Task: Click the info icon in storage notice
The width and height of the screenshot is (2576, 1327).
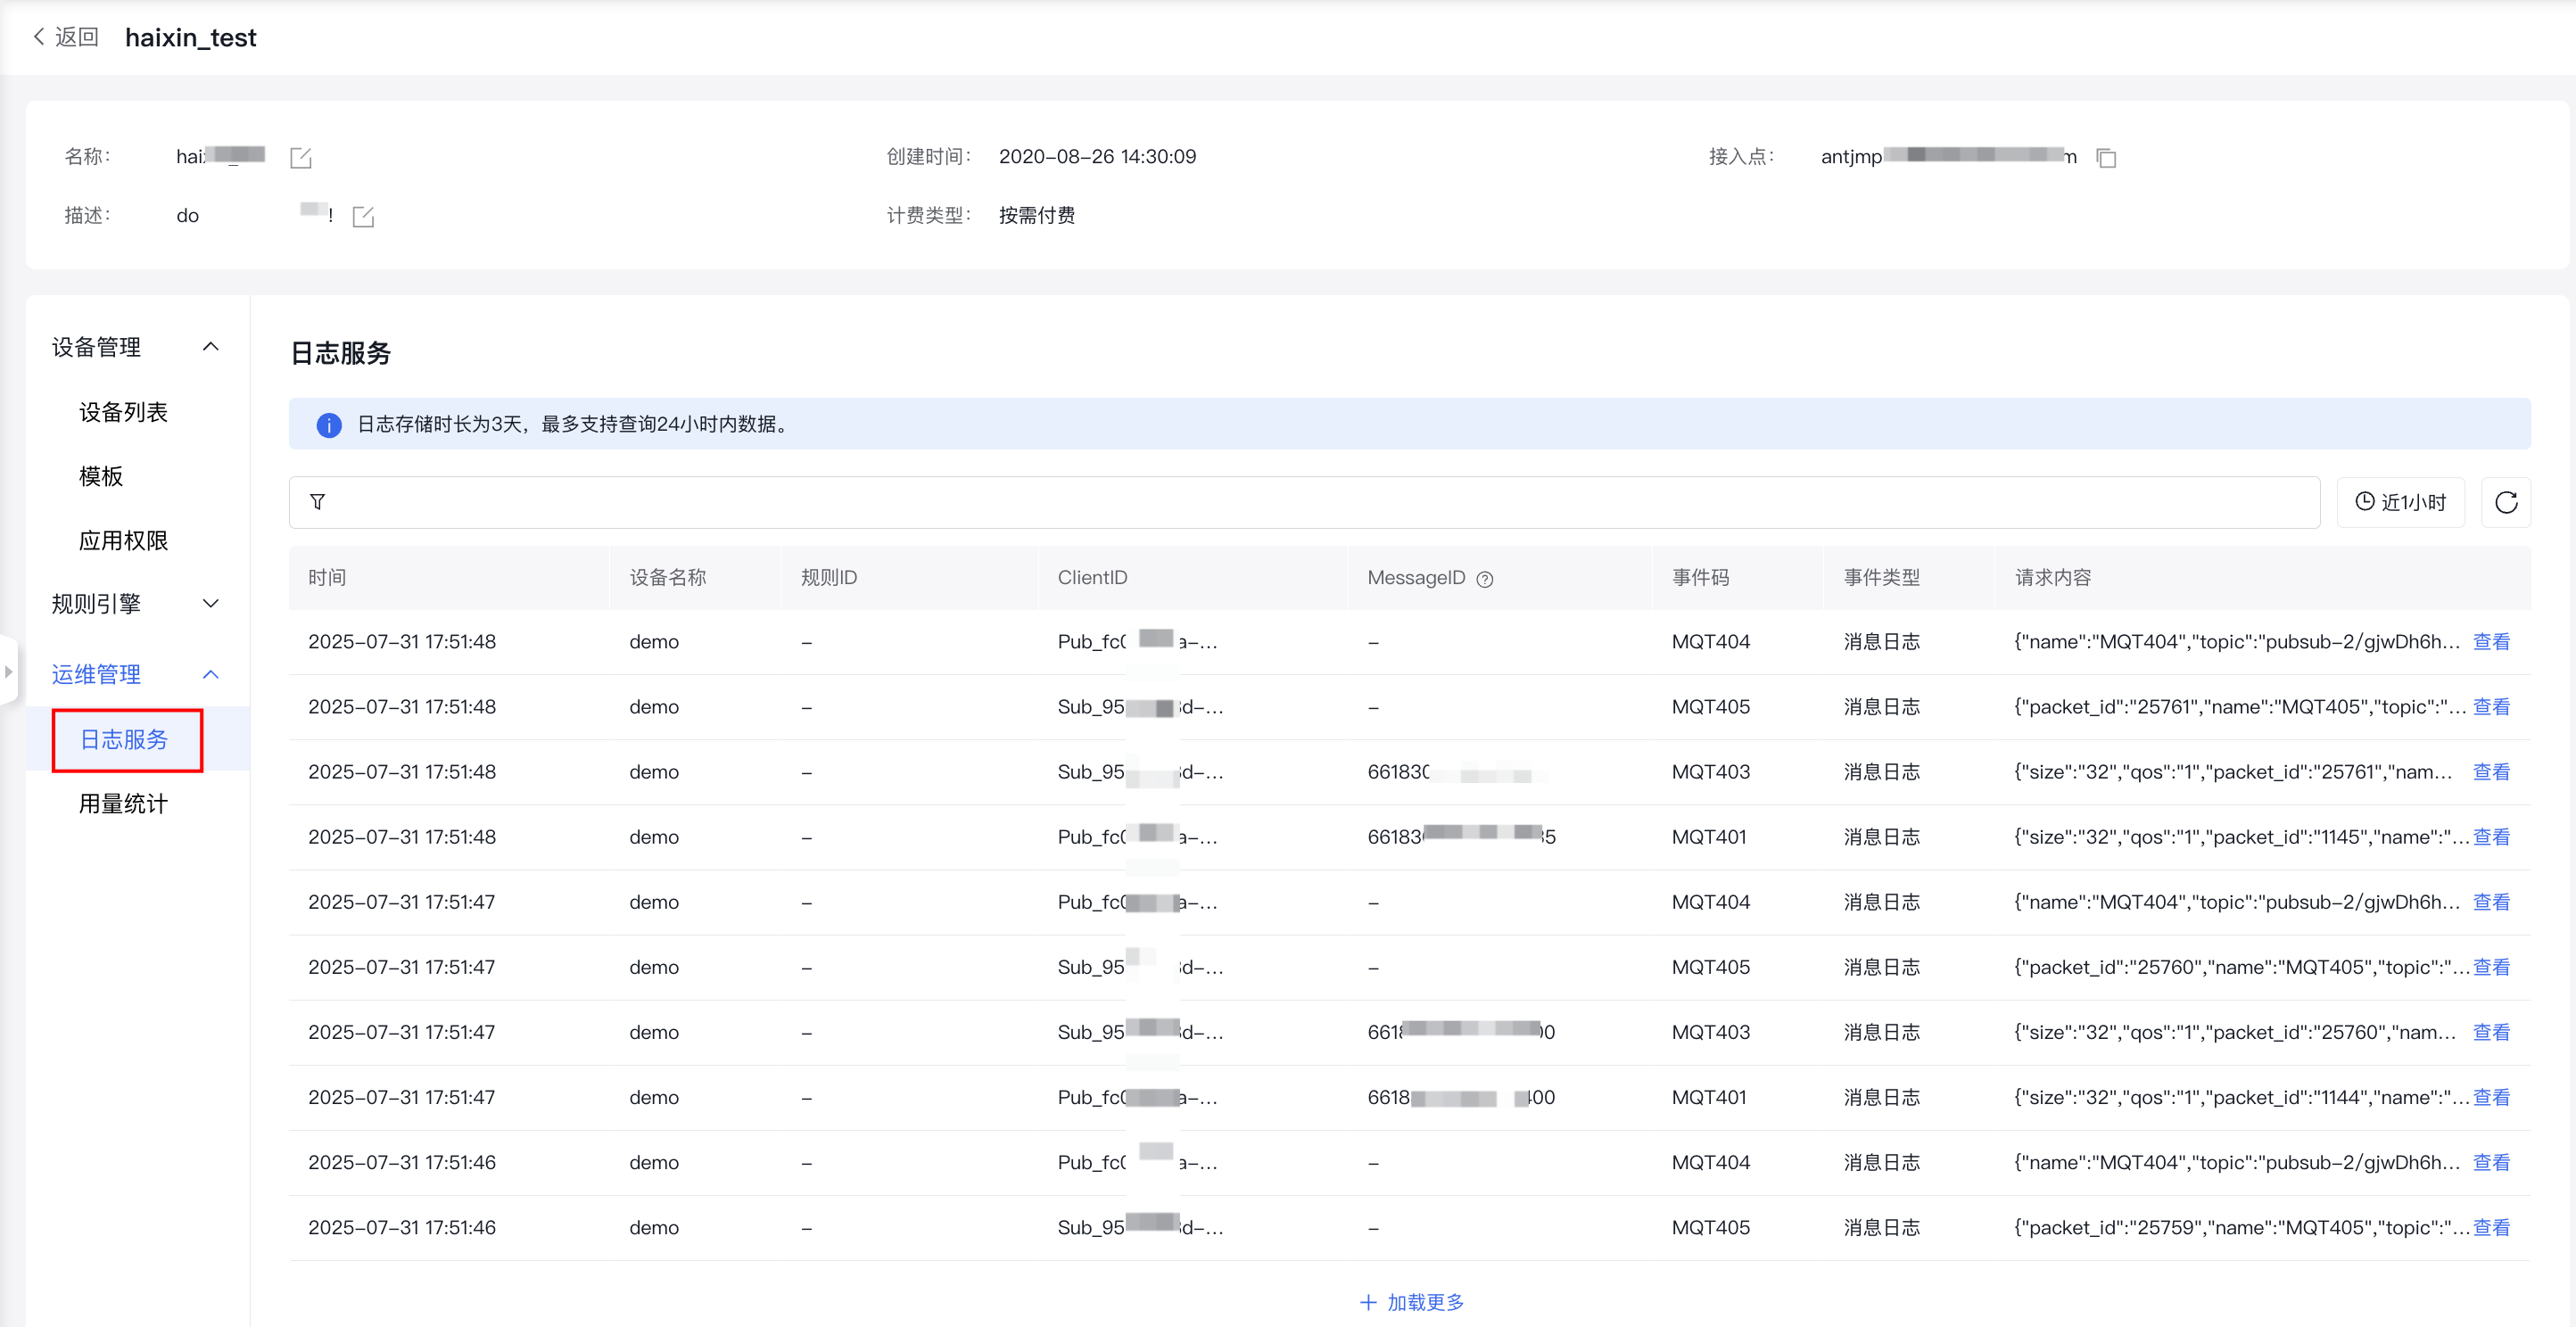Action: click(x=329, y=425)
